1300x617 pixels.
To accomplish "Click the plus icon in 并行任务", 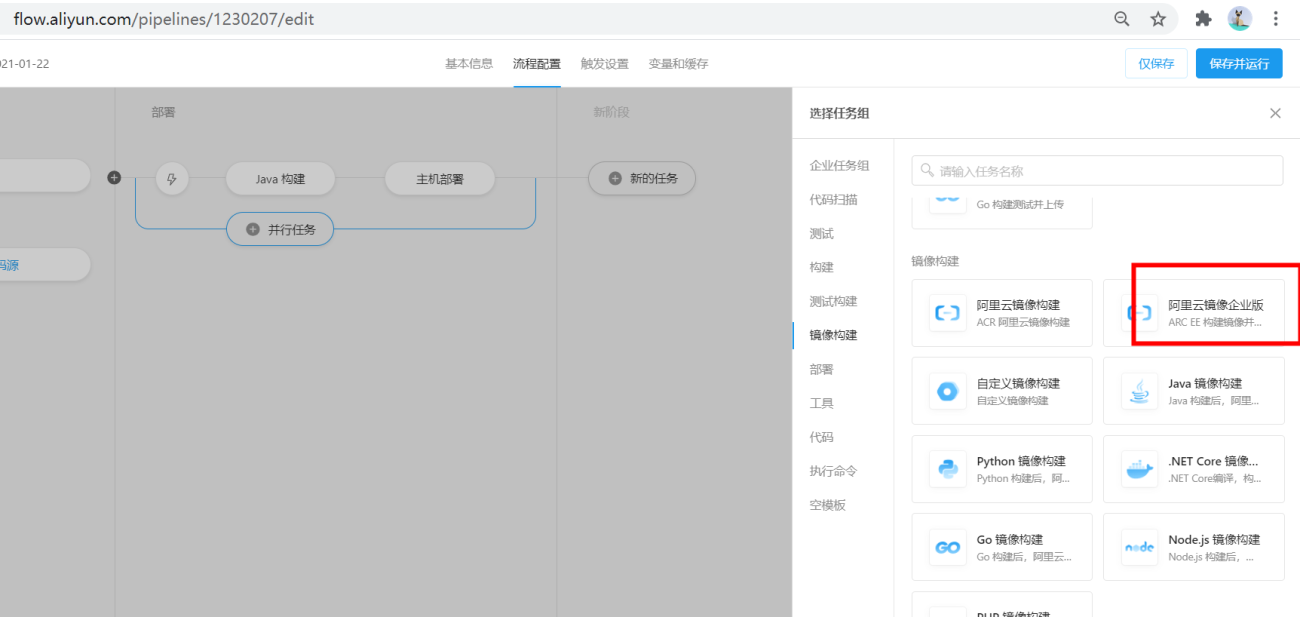I will point(253,229).
